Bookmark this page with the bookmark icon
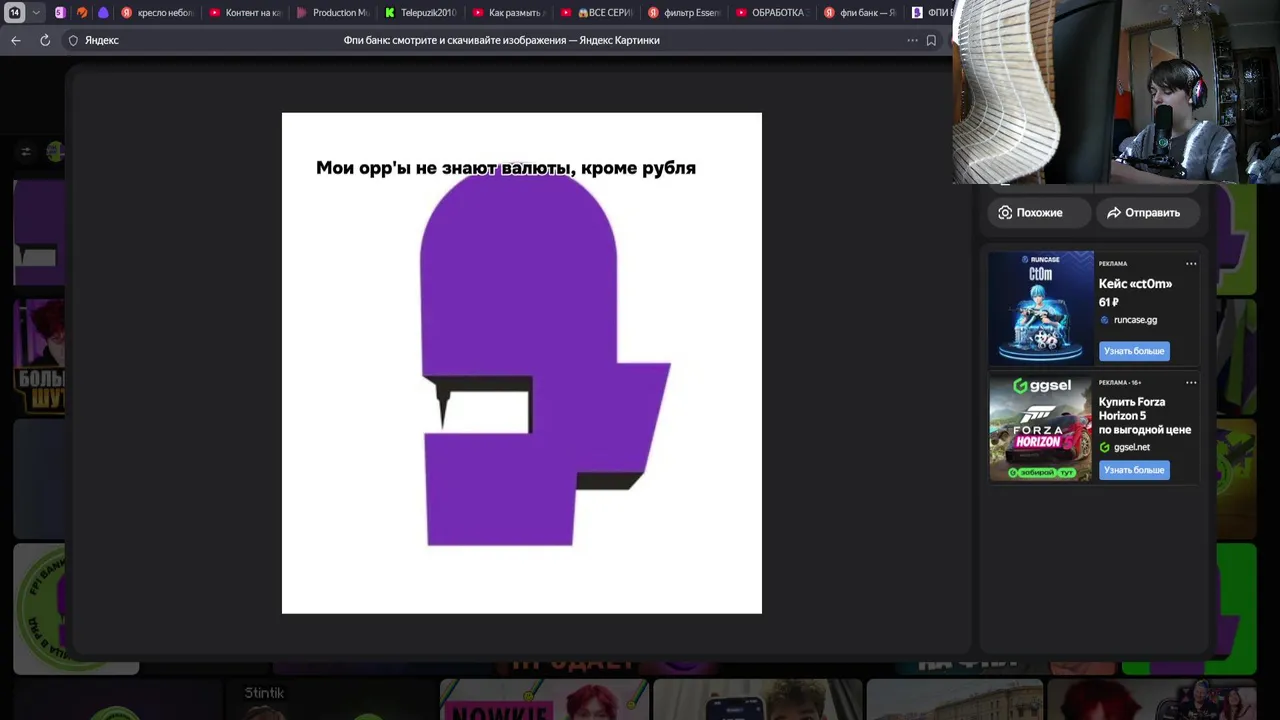The image size is (1280, 720). pyautogui.click(x=931, y=40)
